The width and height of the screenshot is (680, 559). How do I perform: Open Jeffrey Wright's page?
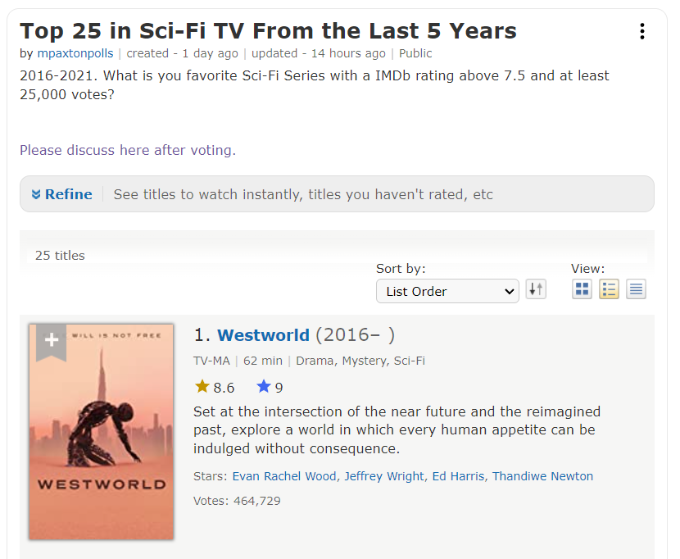(x=384, y=476)
